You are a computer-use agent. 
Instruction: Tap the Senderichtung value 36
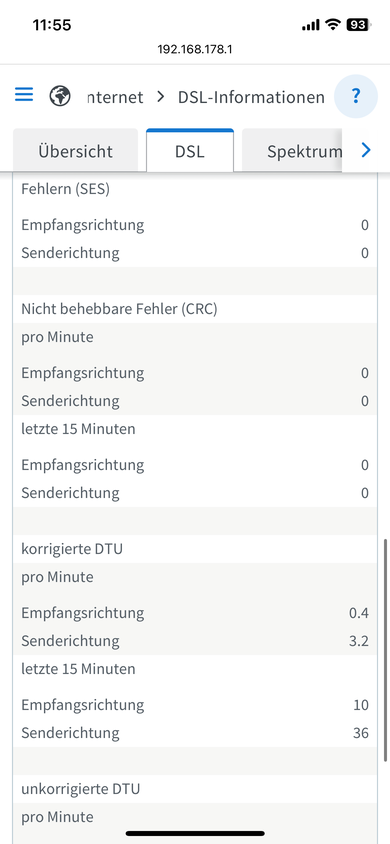(361, 733)
